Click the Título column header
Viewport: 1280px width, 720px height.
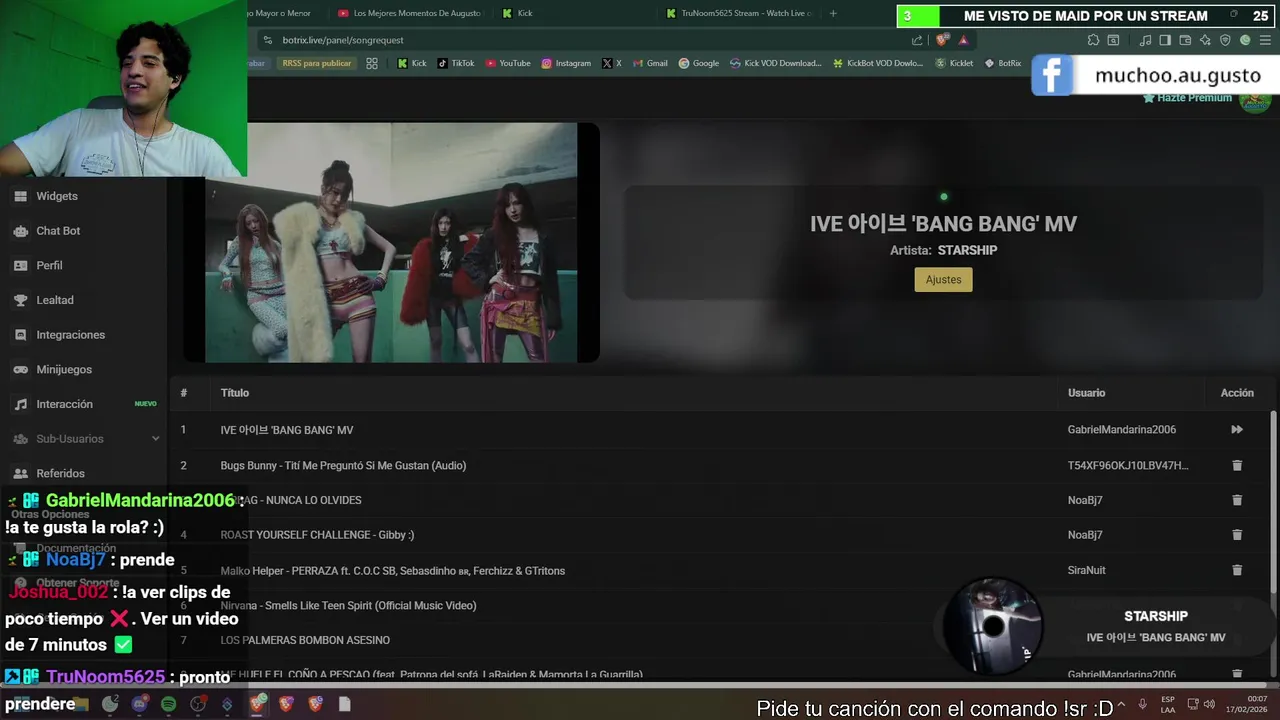pyautogui.click(x=235, y=393)
